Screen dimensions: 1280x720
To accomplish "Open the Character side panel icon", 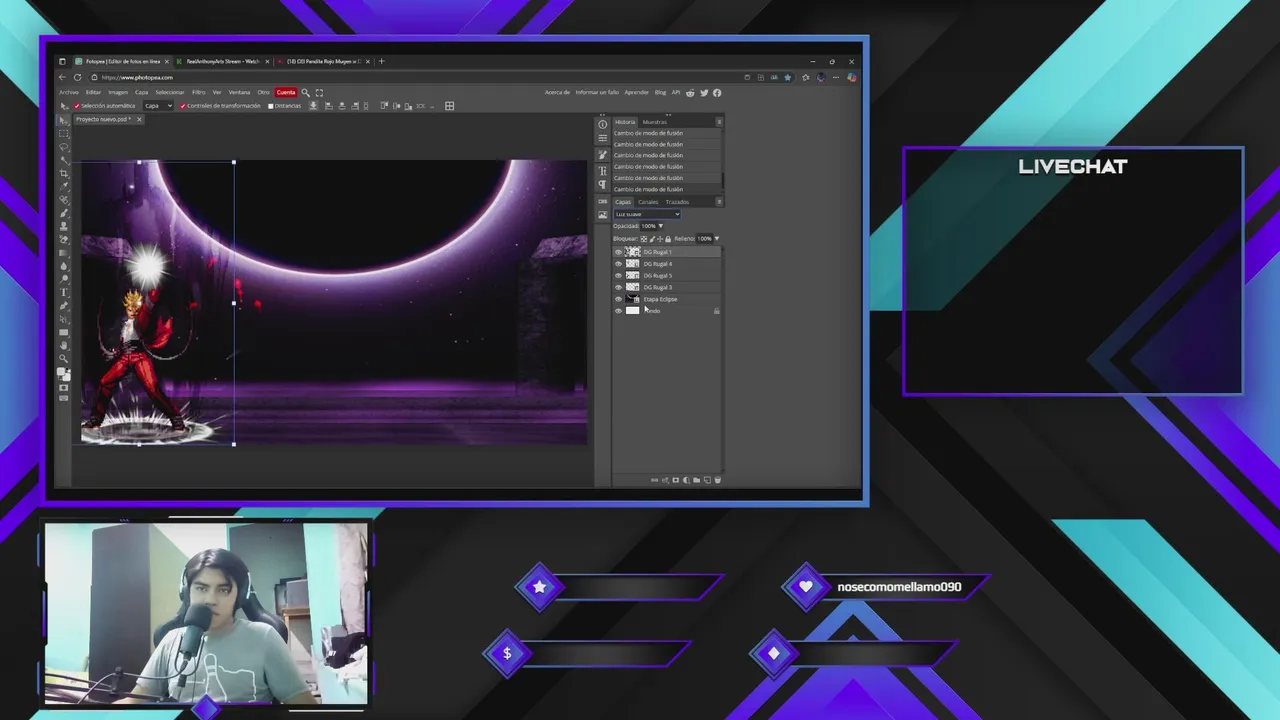I will 602,171.
